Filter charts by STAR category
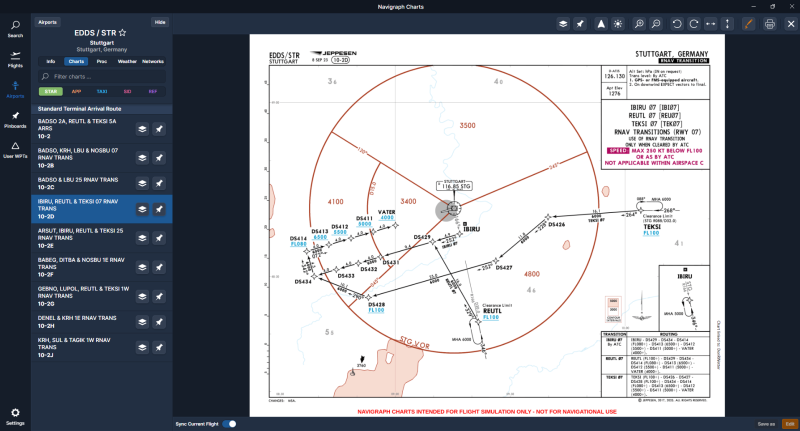Image resolution: width=800 pixels, height=431 pixels. 51,91
